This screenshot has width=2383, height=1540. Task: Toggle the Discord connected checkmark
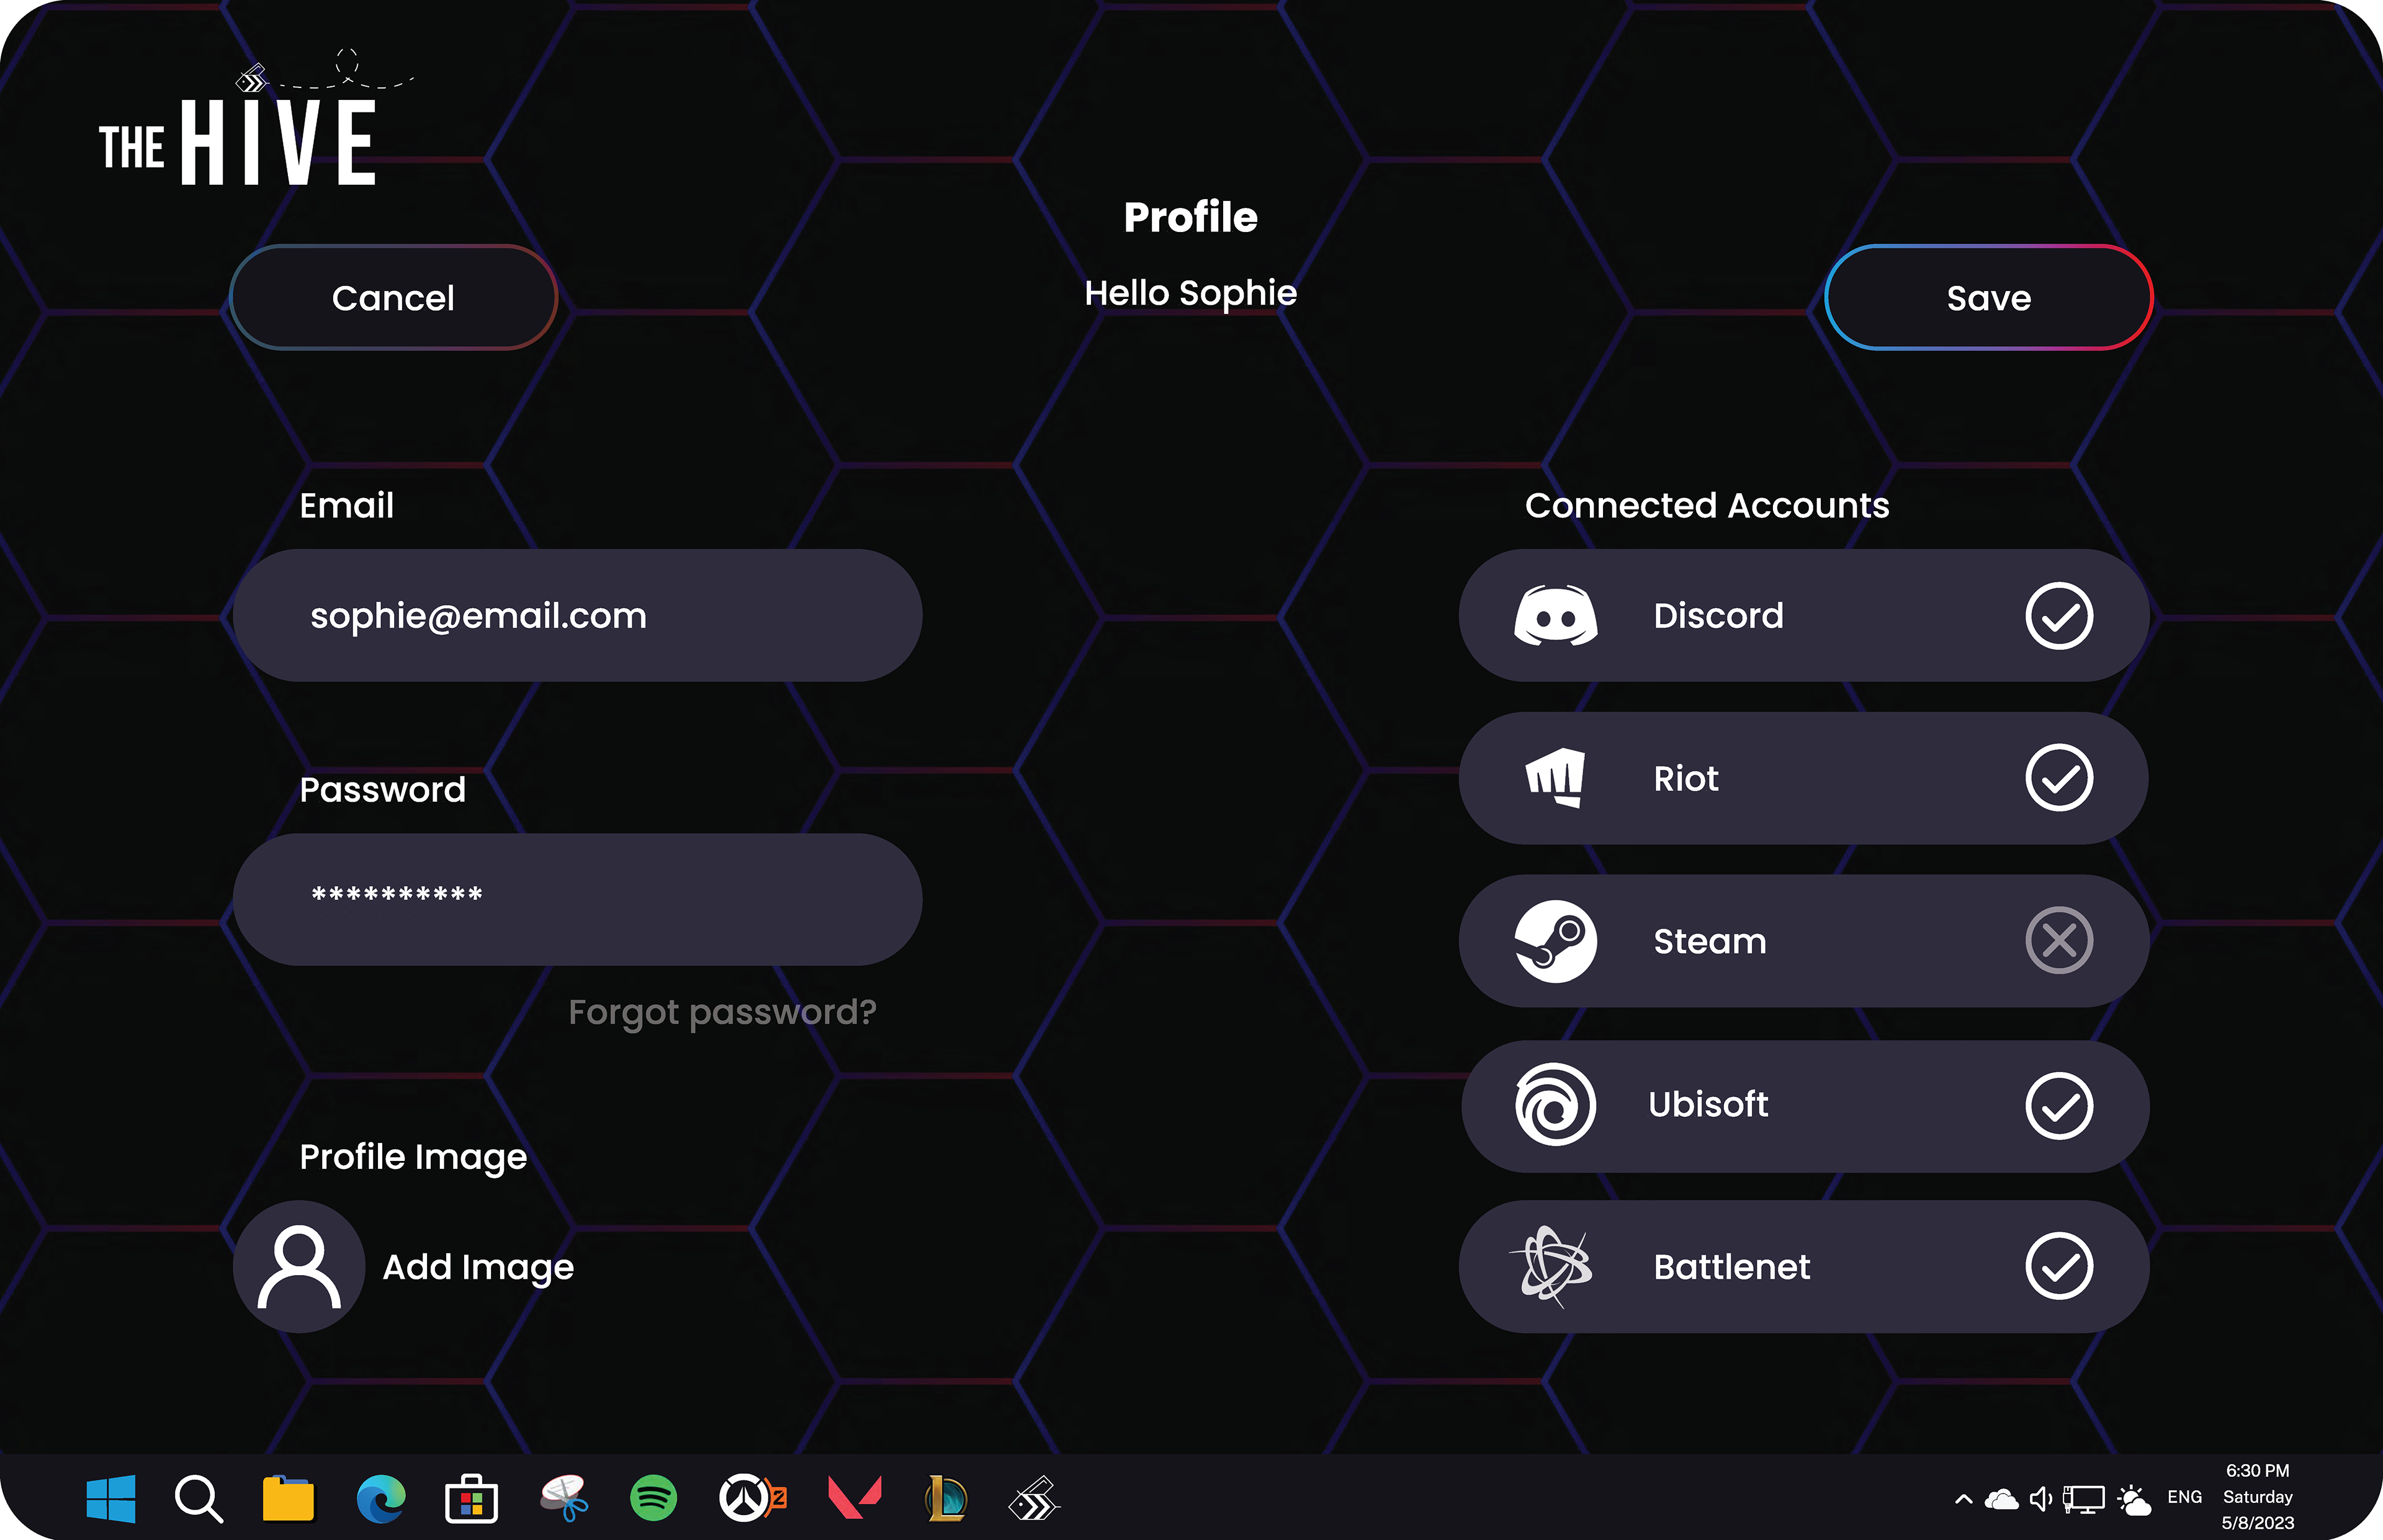[x=2059, y=616]
